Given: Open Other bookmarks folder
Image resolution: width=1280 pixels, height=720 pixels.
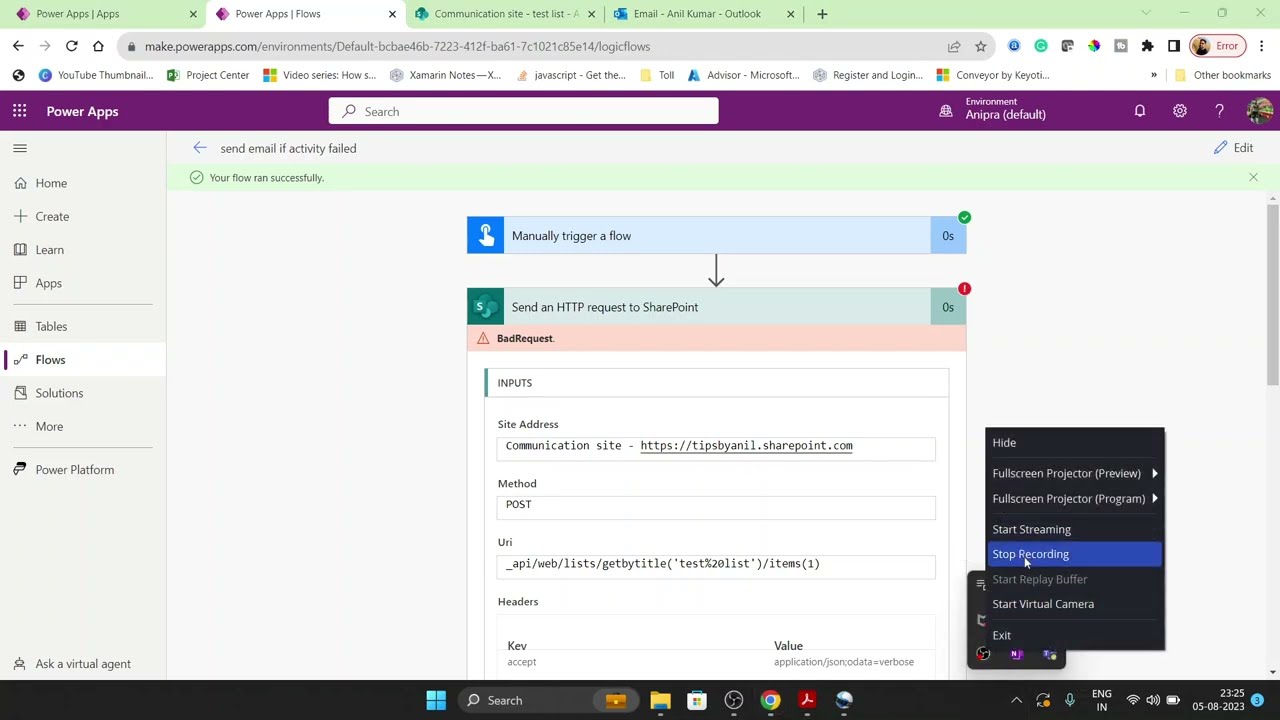Looking at the screenshot, I should point(1222,75).
